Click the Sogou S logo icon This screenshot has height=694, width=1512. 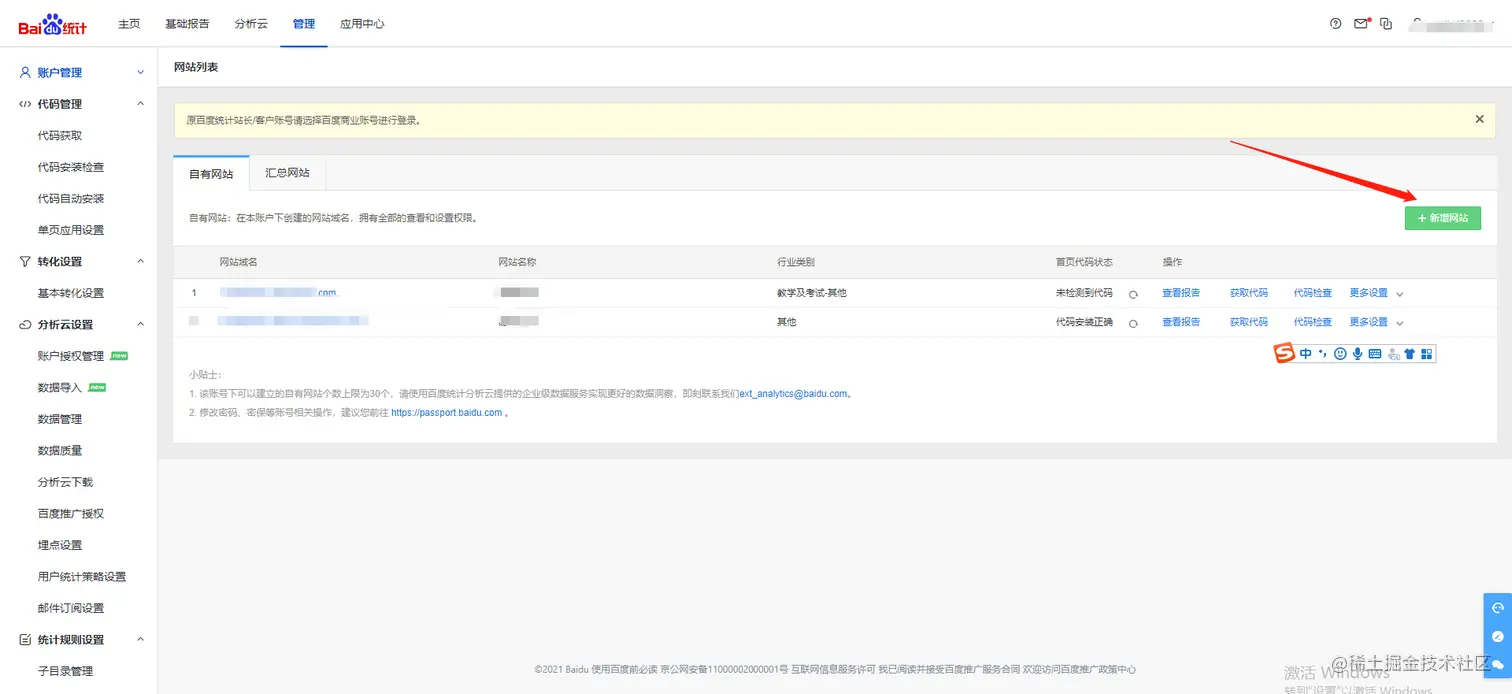pos(1285,353)
